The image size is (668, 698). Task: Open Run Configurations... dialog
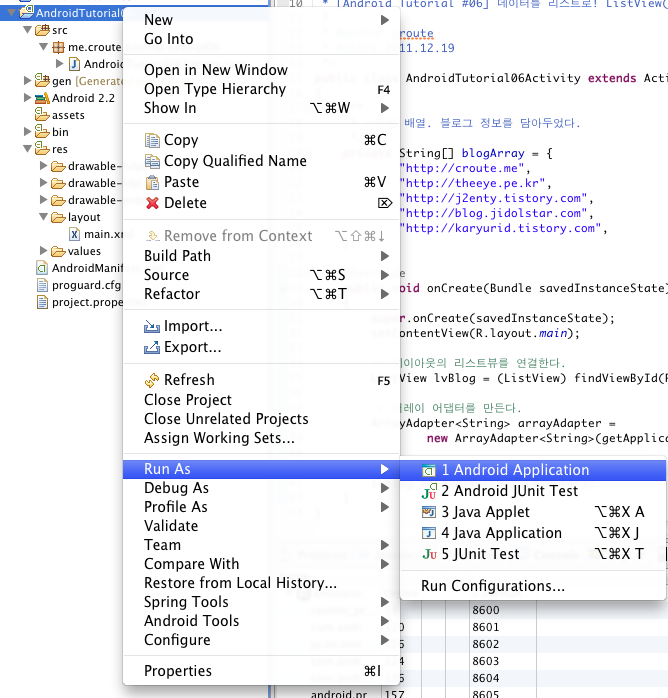[x=533, y=586]
